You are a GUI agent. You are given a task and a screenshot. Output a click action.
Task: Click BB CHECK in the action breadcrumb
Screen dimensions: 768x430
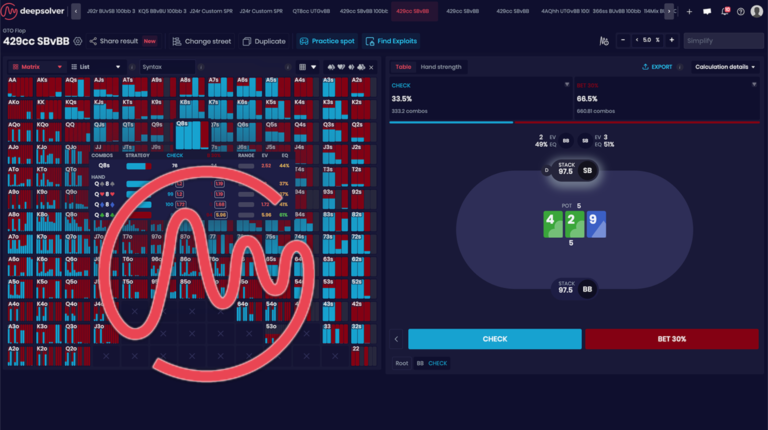point(432,363)
